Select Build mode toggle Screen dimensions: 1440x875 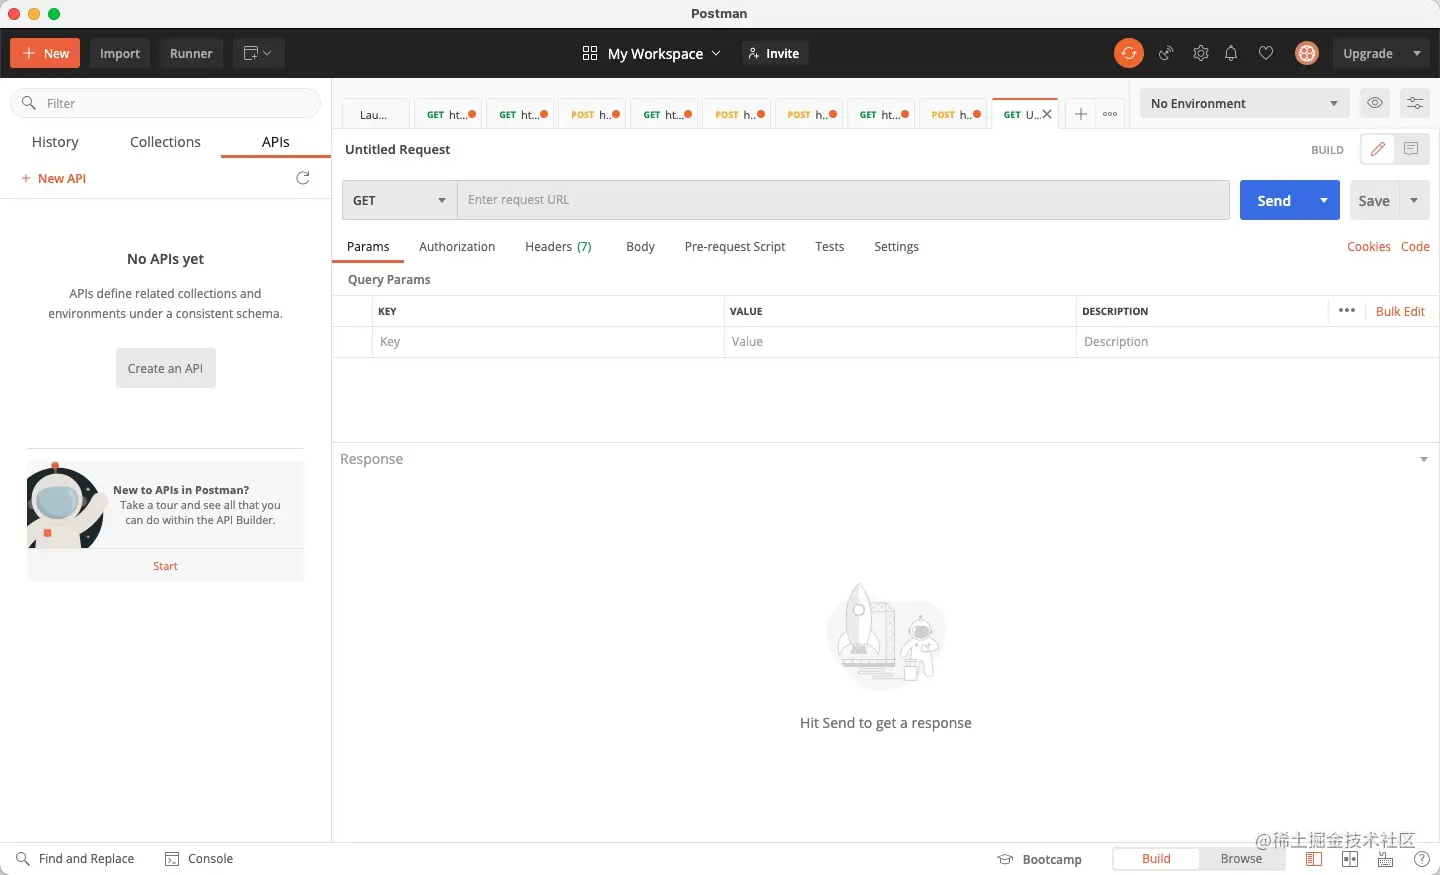click(1156, 859)
